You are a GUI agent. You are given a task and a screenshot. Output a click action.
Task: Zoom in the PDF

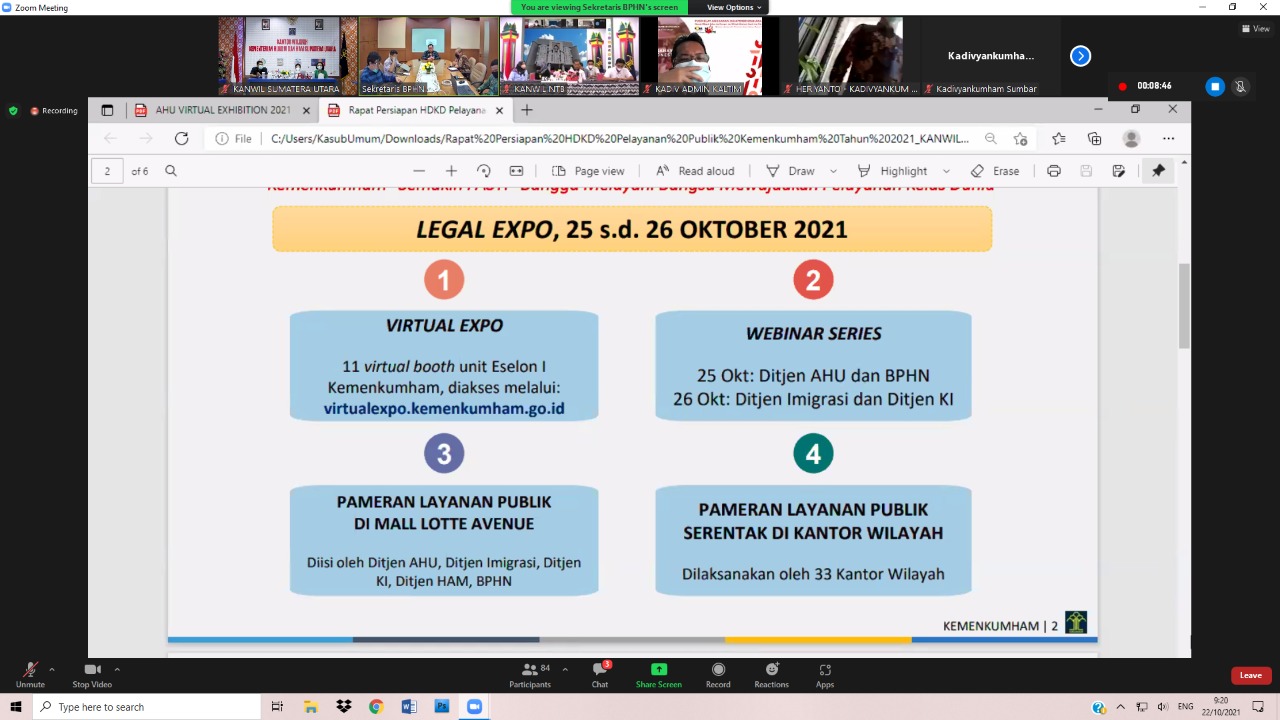click(451, 171)
